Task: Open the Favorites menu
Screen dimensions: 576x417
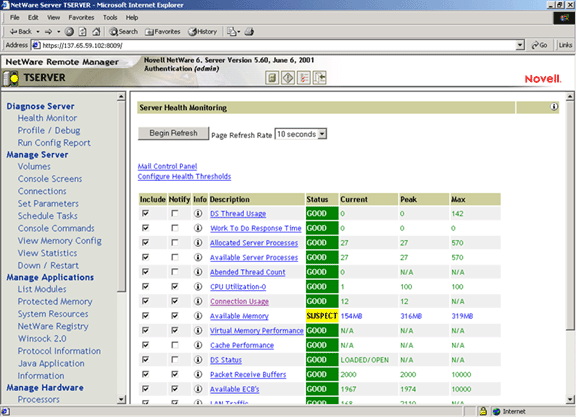Action: click(x=81, y=17)
